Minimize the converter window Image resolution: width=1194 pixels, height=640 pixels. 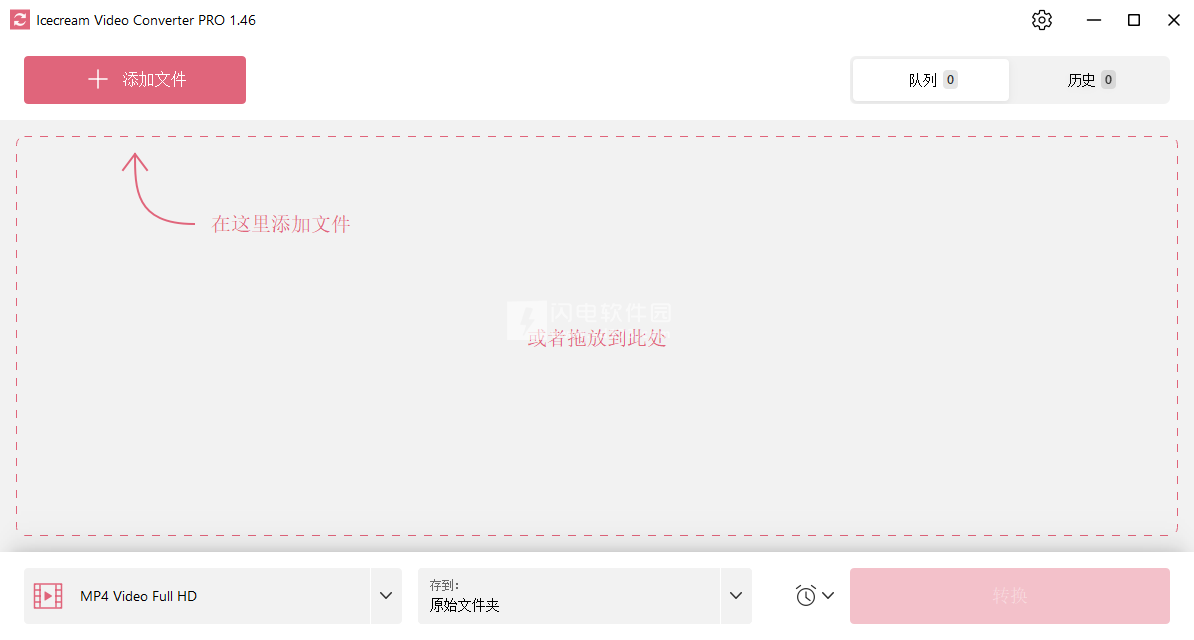tap(1093, 20)
